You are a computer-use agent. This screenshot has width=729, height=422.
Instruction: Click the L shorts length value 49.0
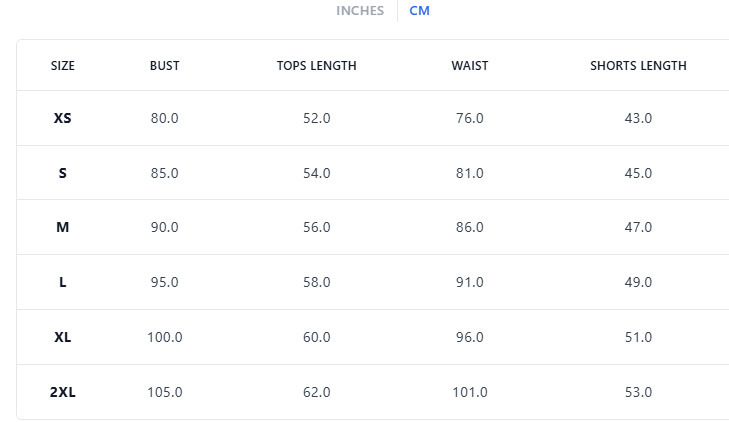click(x=638, y=282)
